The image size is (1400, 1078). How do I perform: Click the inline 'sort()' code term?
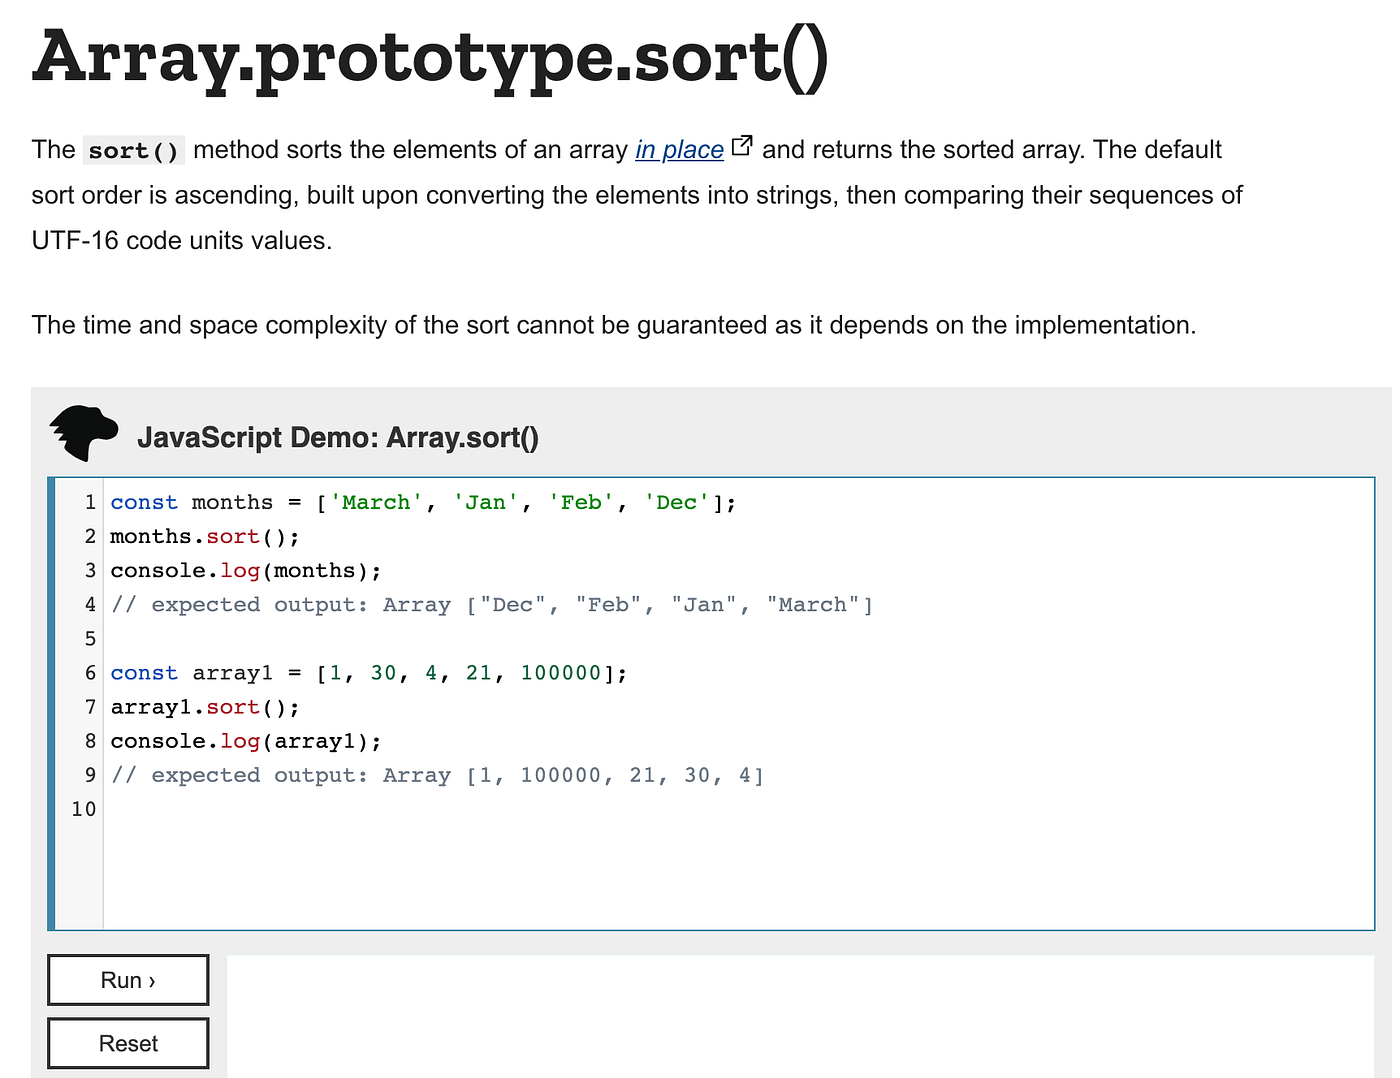click(134, 151)
